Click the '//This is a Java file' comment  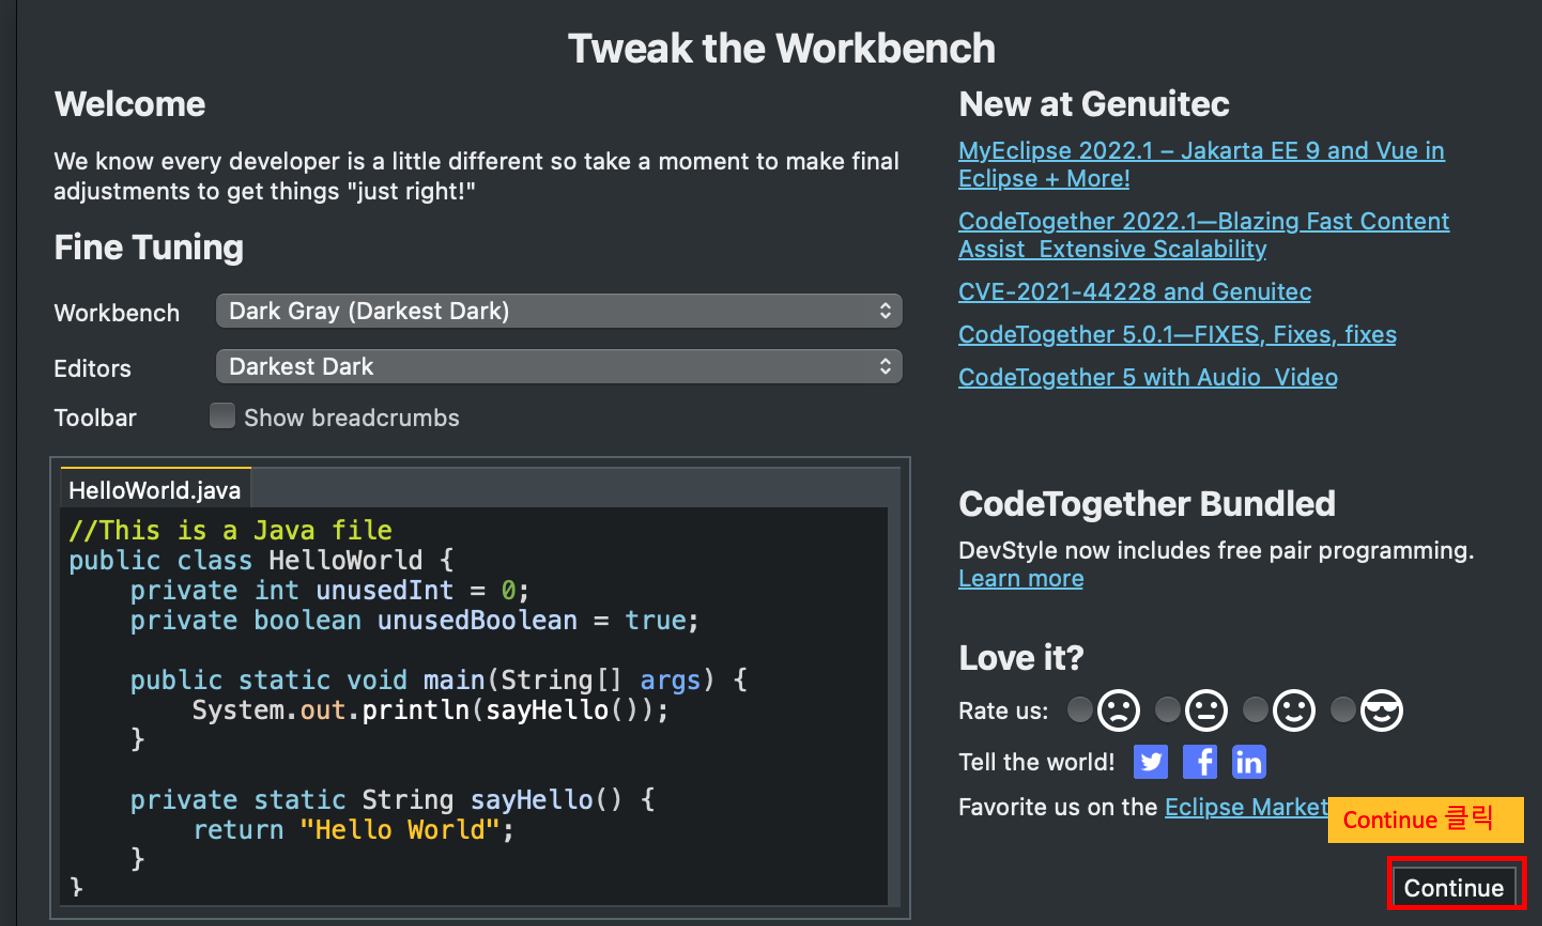230,530
